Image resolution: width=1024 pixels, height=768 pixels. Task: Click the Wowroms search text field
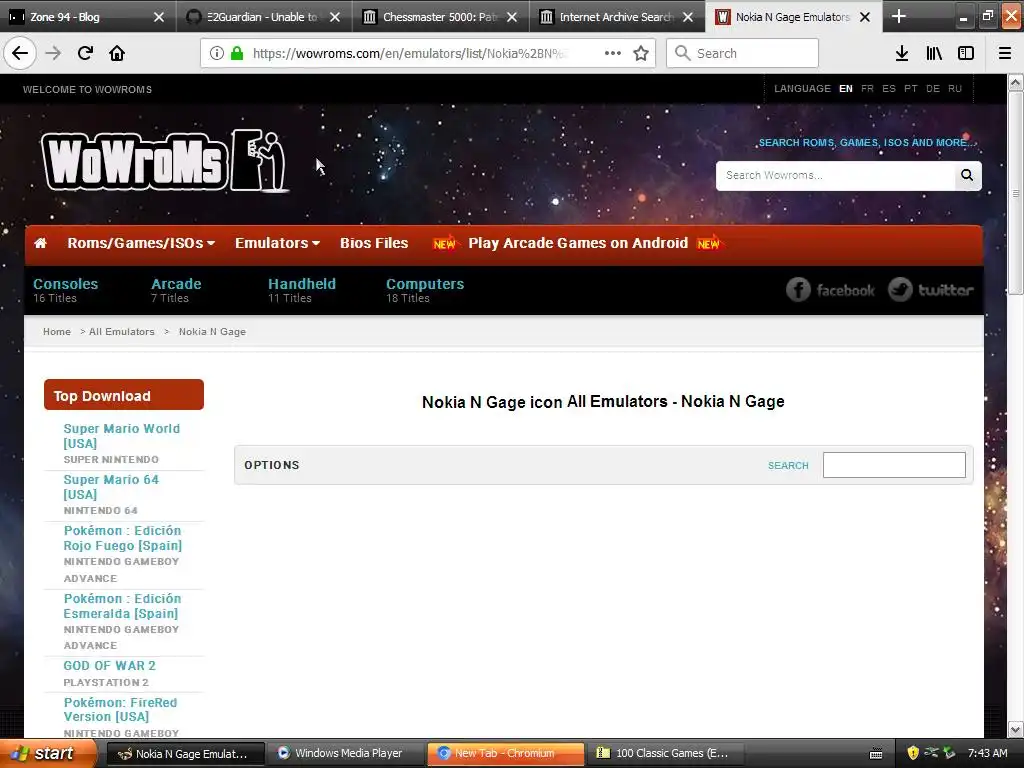point(835,175)
